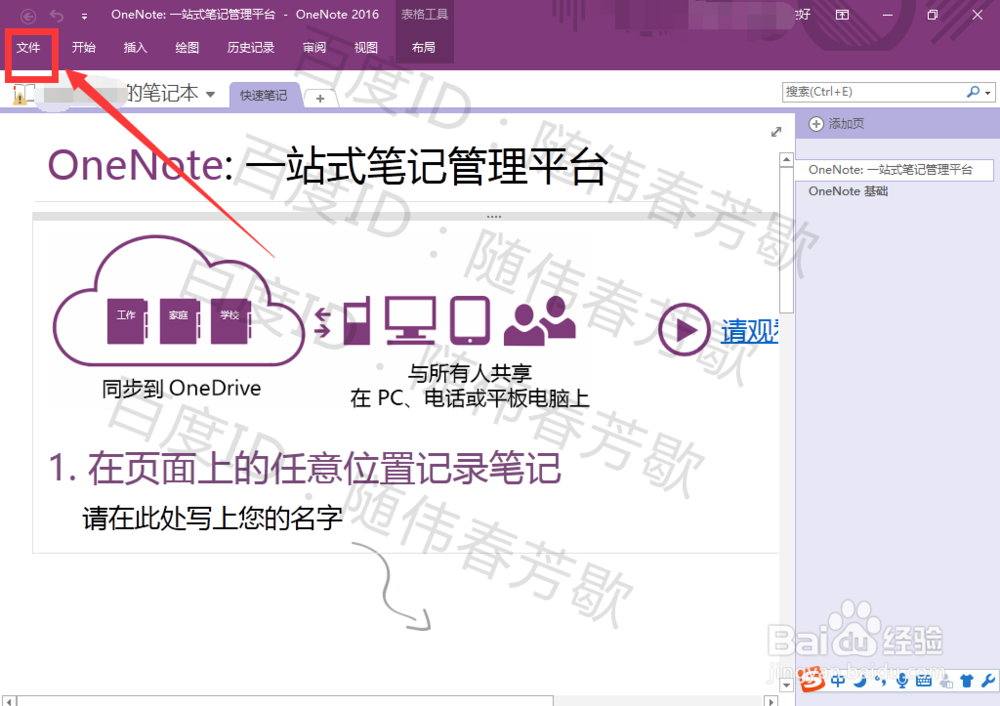
Task: Toggle Chinese/English input with the 中 icon
Action: (x=838, y=680)
